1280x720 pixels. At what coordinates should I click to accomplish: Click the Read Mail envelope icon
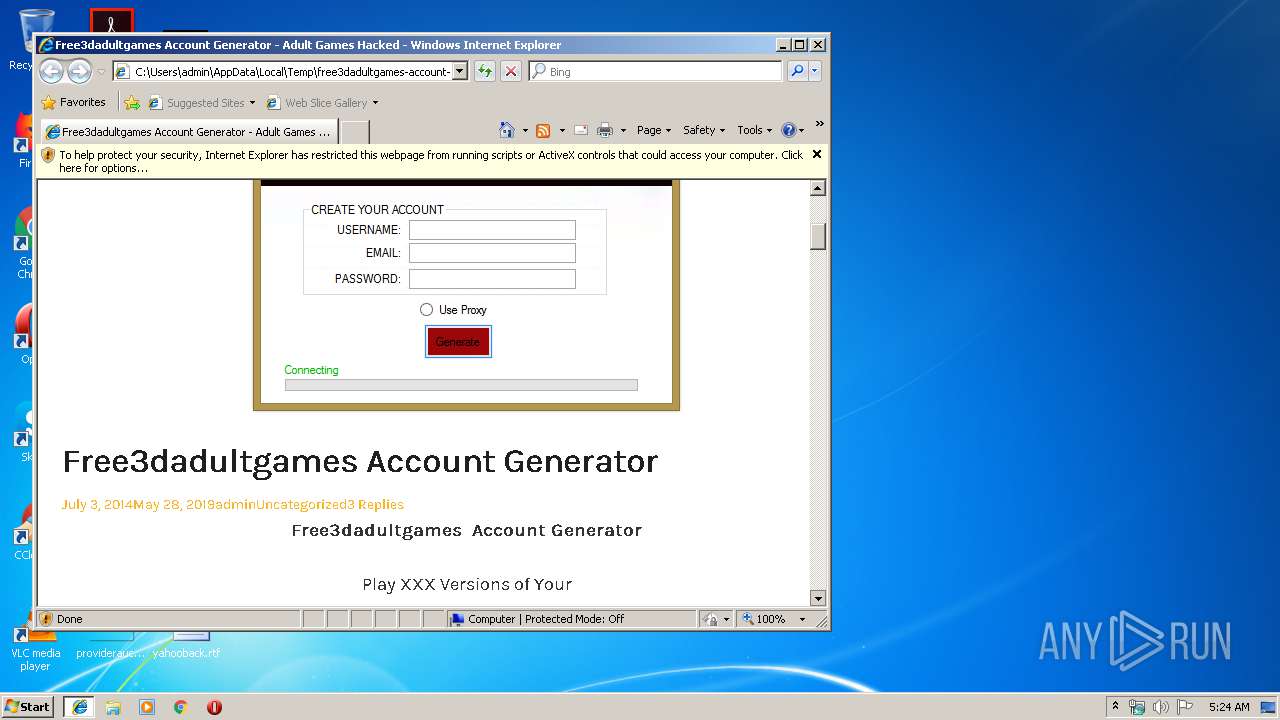[580, 130]
